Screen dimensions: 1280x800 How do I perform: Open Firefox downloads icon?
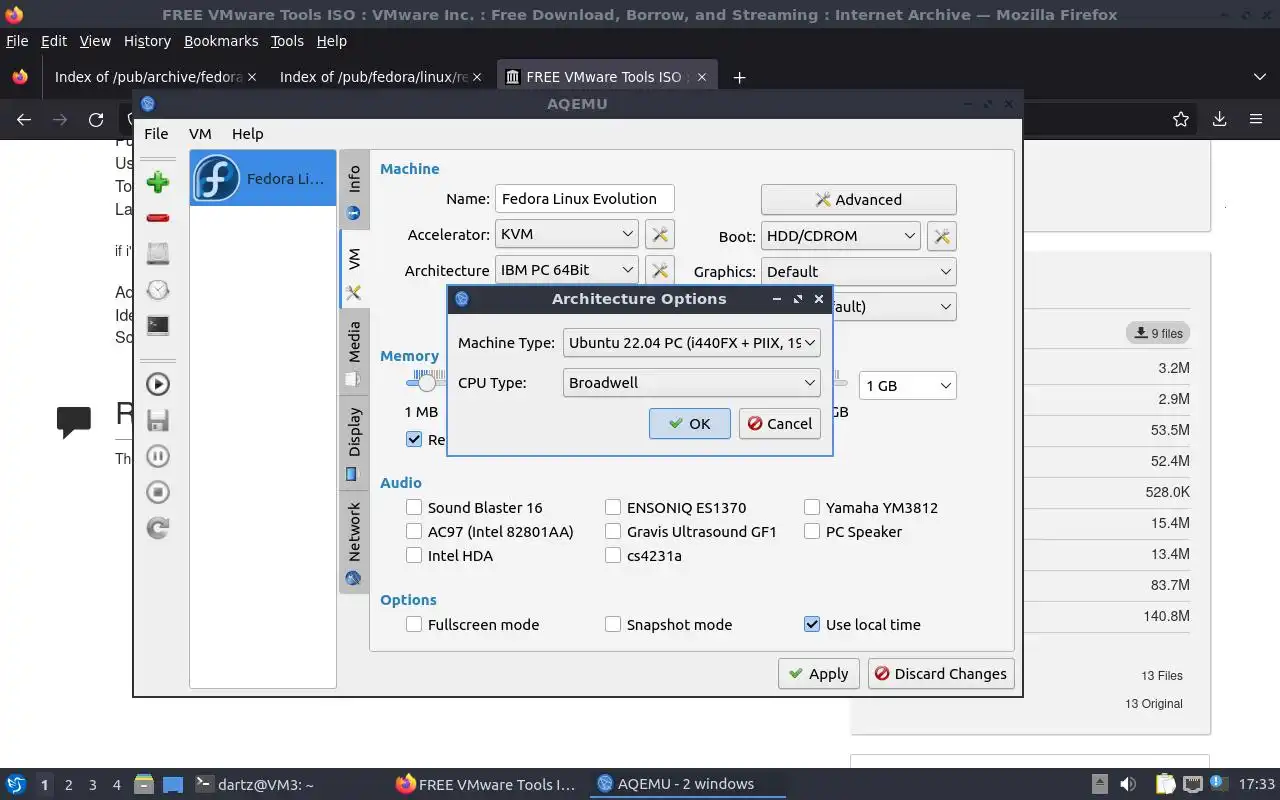pos(1219,119)
